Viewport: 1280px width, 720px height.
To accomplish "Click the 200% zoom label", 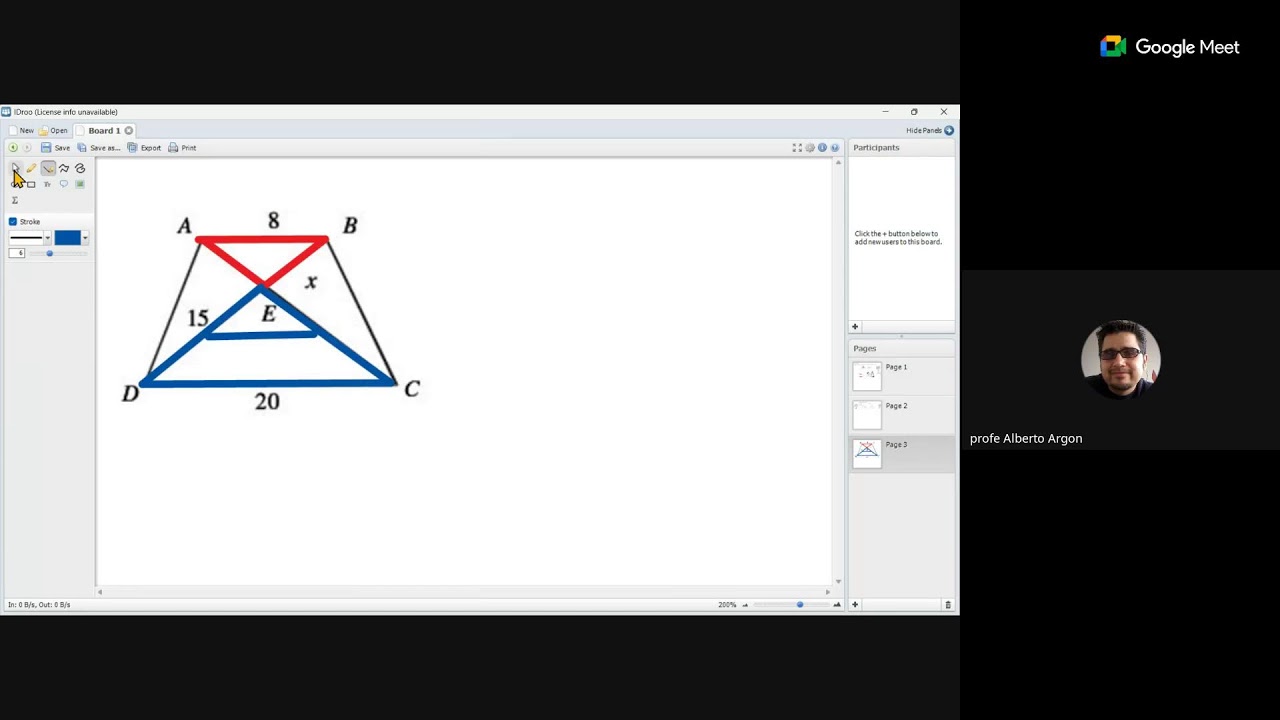I will (x=727, y=605).
